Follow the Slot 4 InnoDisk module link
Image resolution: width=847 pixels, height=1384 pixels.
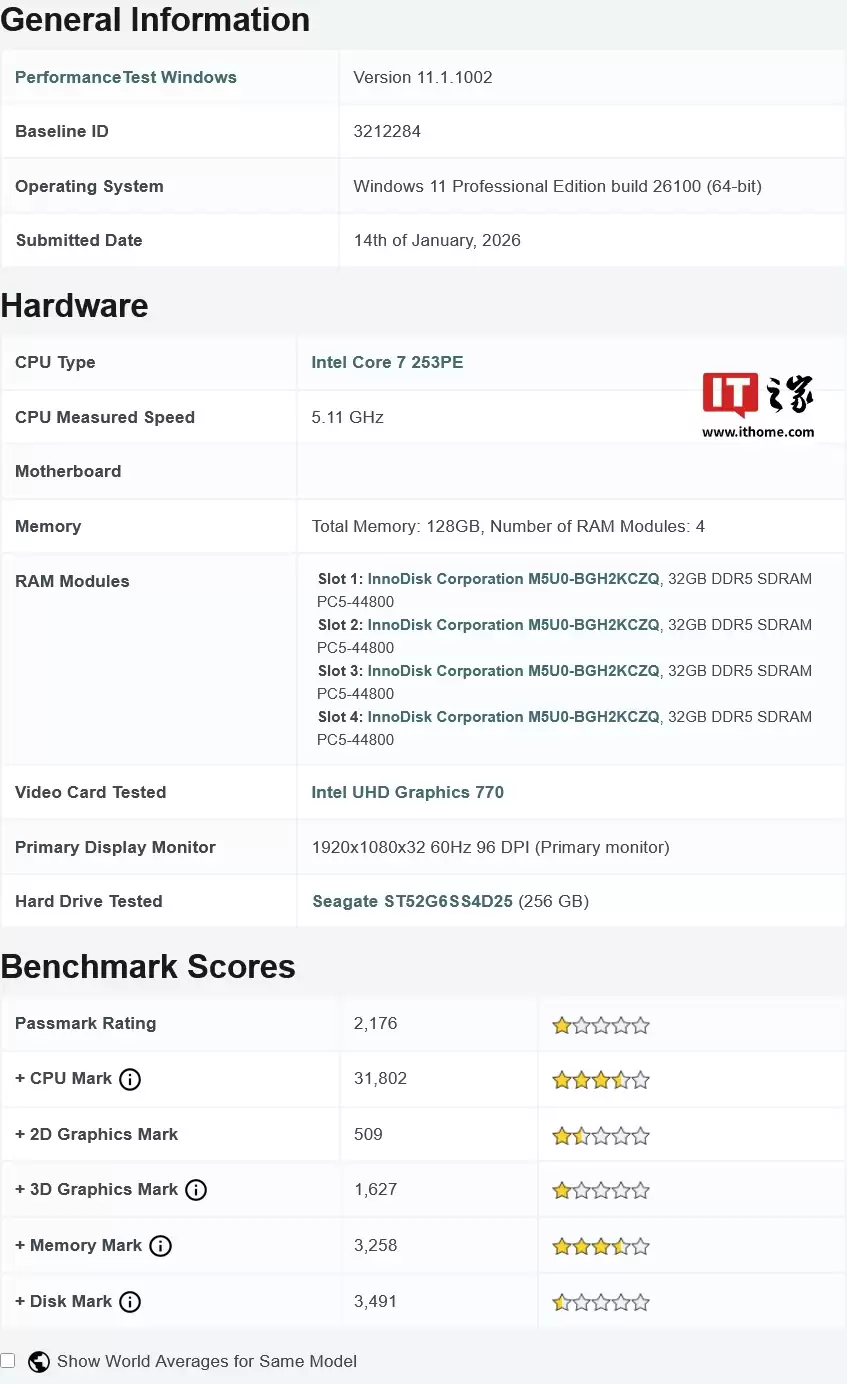(x=512, y=716)
